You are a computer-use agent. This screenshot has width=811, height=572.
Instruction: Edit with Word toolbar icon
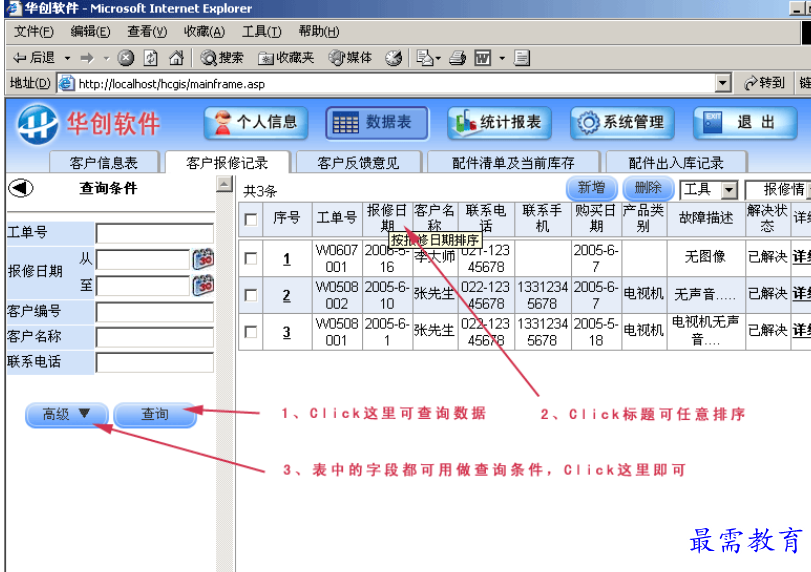coord(483,58)
